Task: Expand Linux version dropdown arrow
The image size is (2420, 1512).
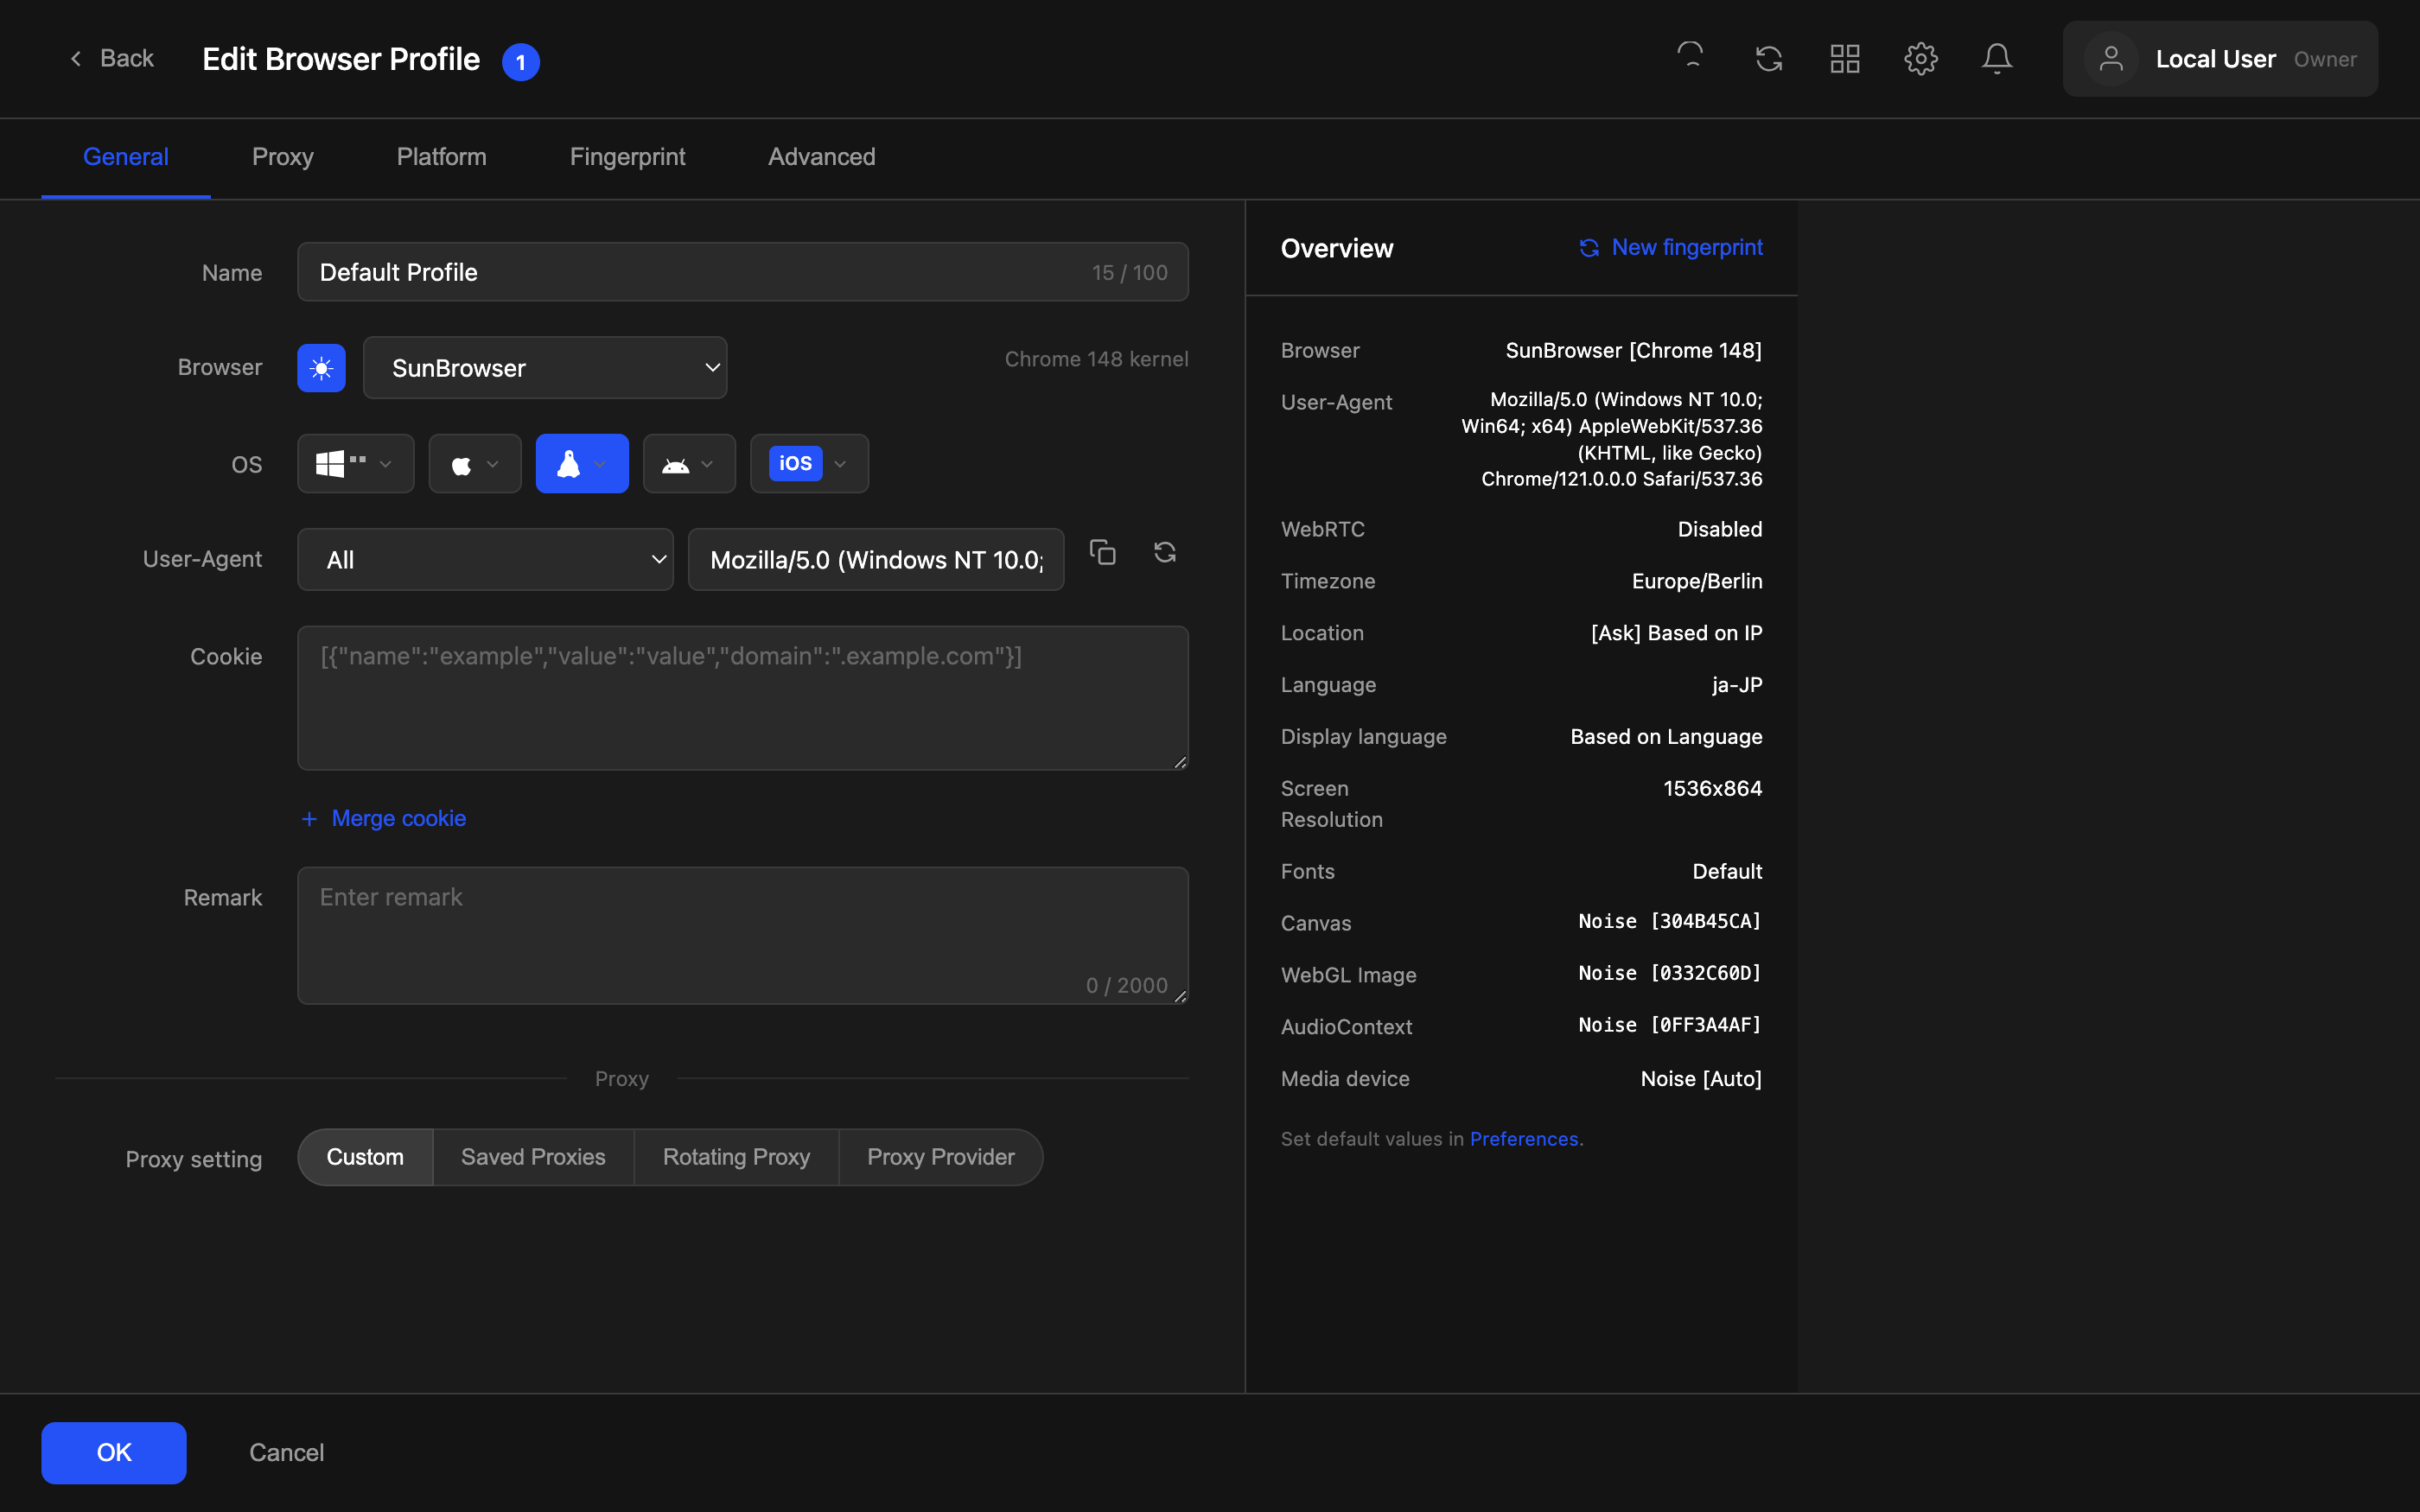Action: pyautogui.click(x=600, y=464)
